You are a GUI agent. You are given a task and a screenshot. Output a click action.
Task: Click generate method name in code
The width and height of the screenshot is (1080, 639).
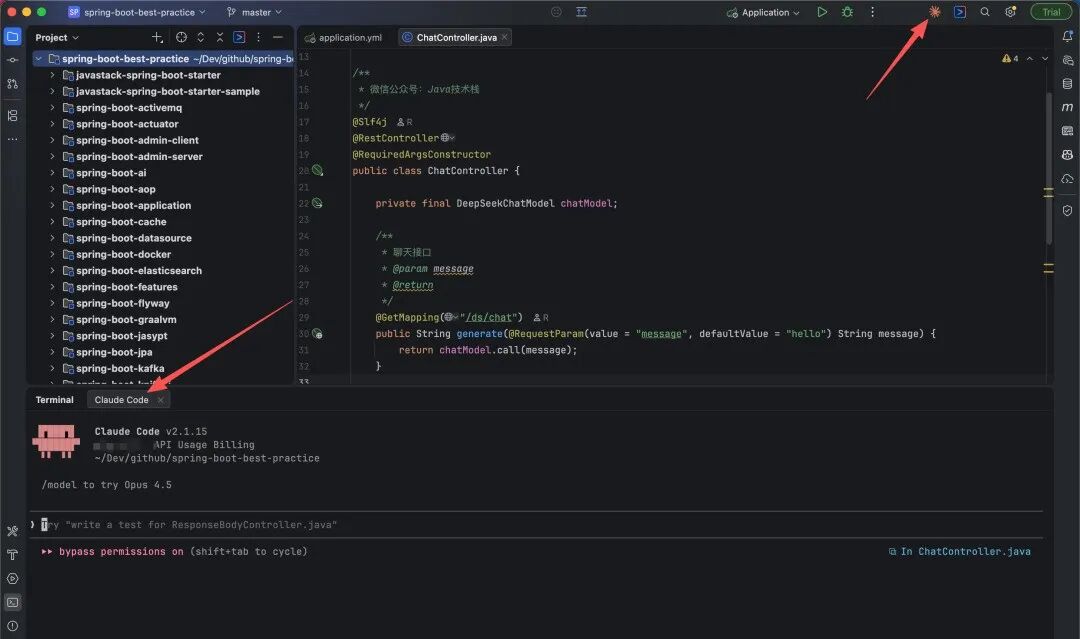(479, 333)
